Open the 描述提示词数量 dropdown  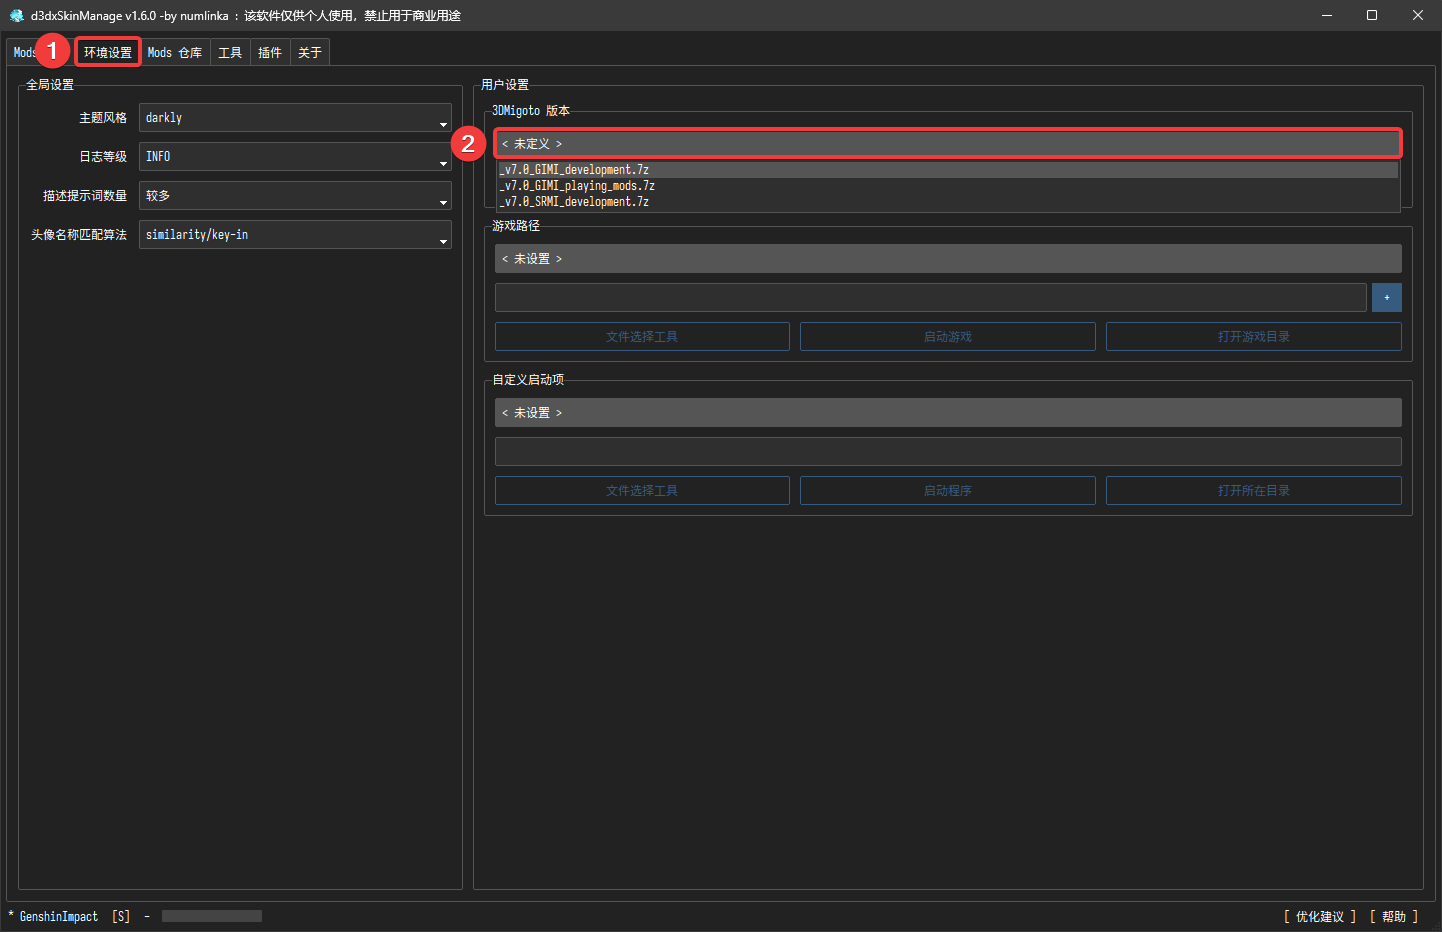click(x=295, y=196)
